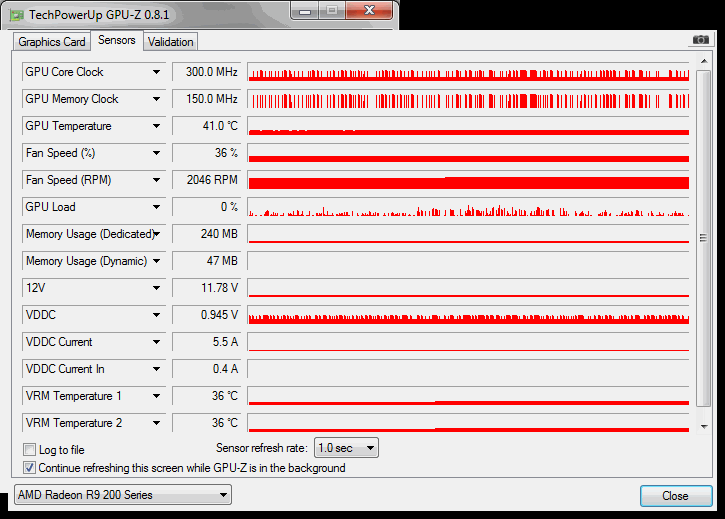The height and width of the screenshot is (519, 725).
Task: Click the GPU-Z title bar app icon
Action: point(17,15)
